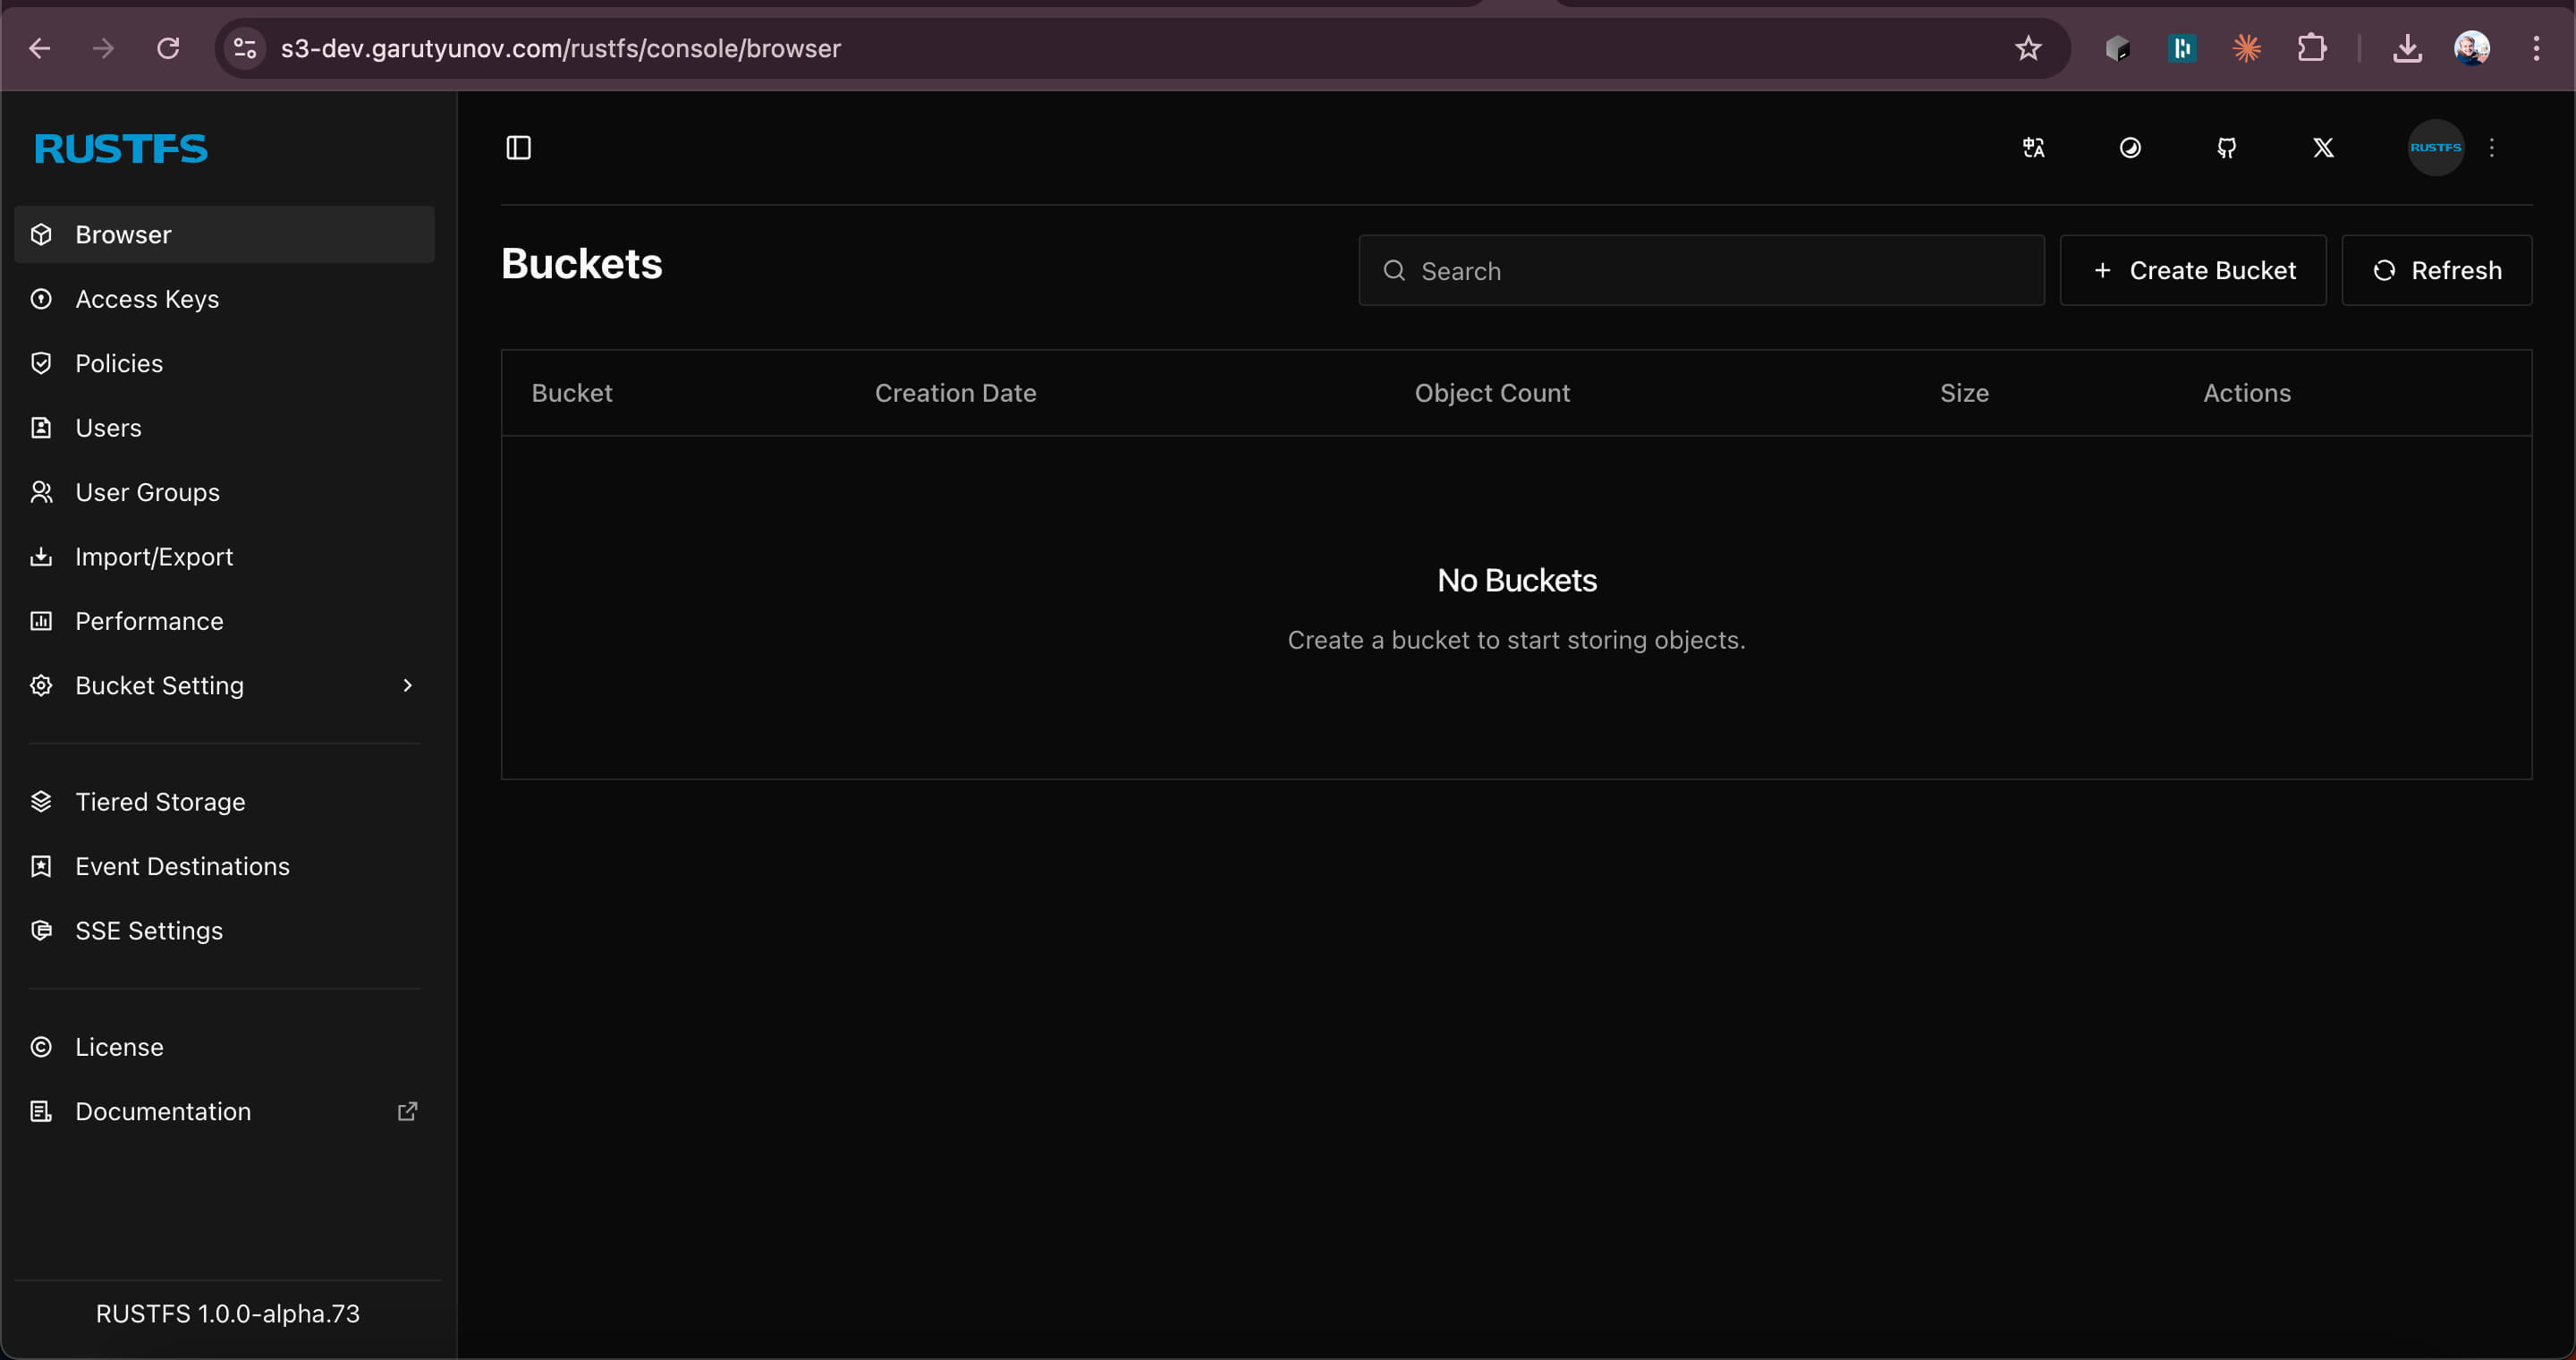The width and height of the screenshot is (2576, 1360).
Task: Focus the bucket Search field
Action: tap(1700, 270)
